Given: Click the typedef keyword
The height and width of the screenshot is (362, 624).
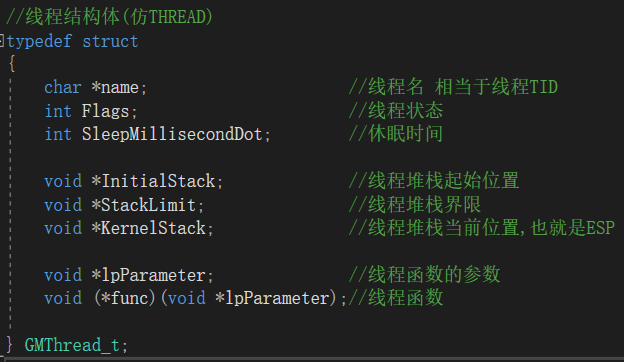Looking at the screenshot, I should point(39,41).
